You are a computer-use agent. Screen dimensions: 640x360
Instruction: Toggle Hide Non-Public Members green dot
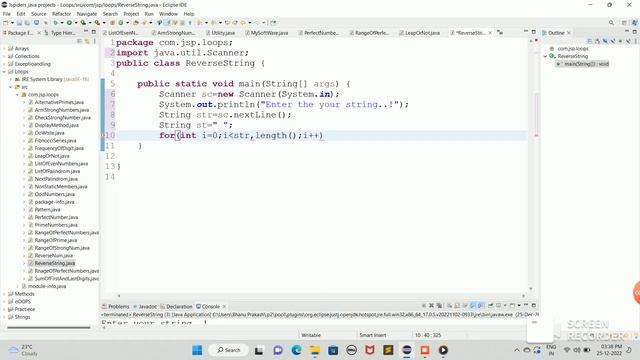[x=620, y=41]
